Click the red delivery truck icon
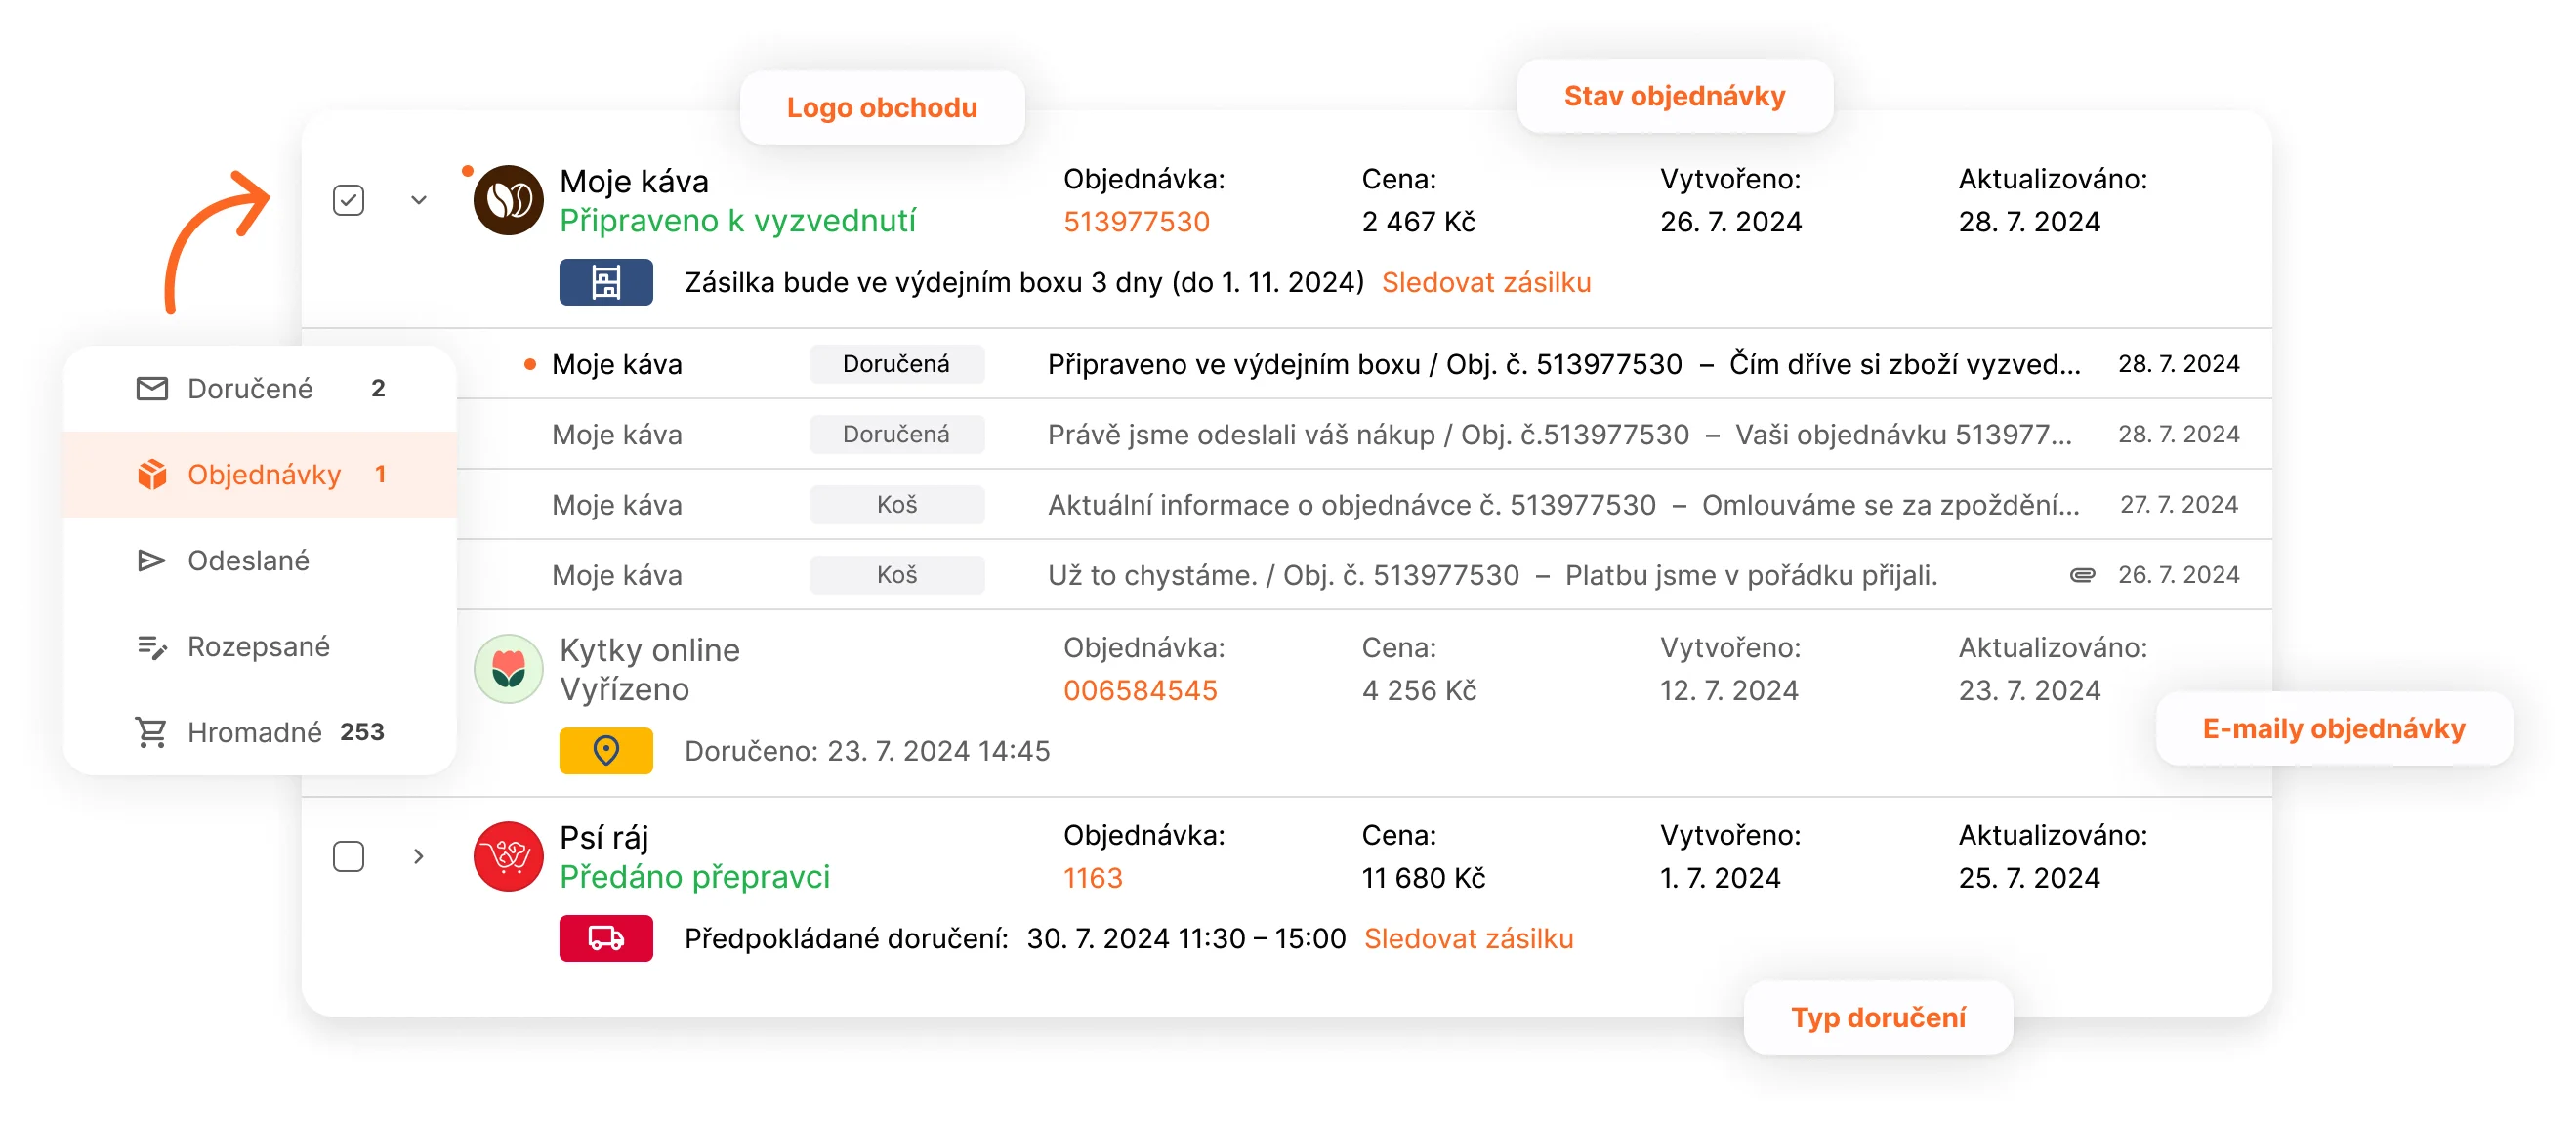 606,938
